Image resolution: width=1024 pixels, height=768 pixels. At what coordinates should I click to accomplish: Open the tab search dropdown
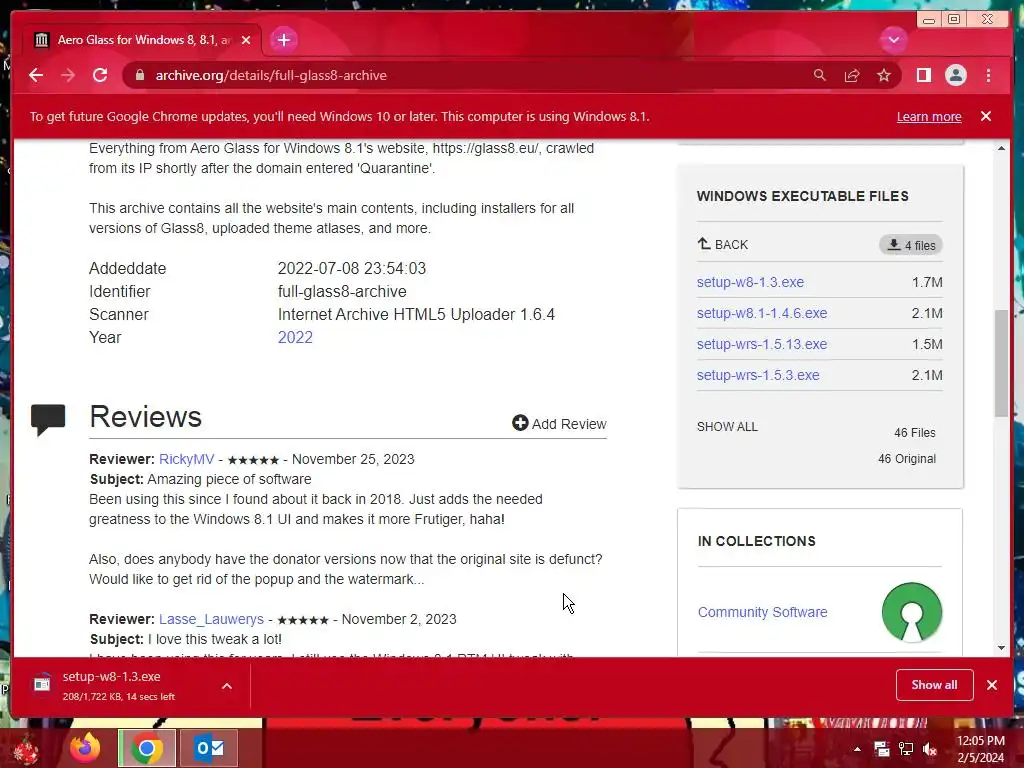[893, 40]
